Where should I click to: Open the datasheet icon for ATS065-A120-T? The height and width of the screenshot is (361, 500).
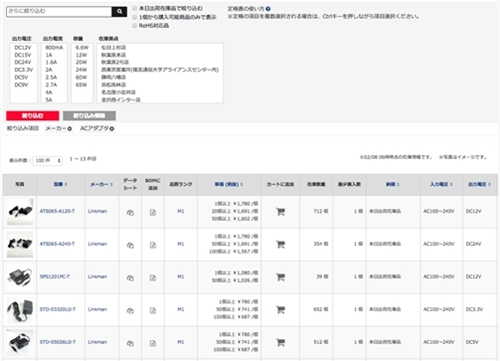(130, 212)
